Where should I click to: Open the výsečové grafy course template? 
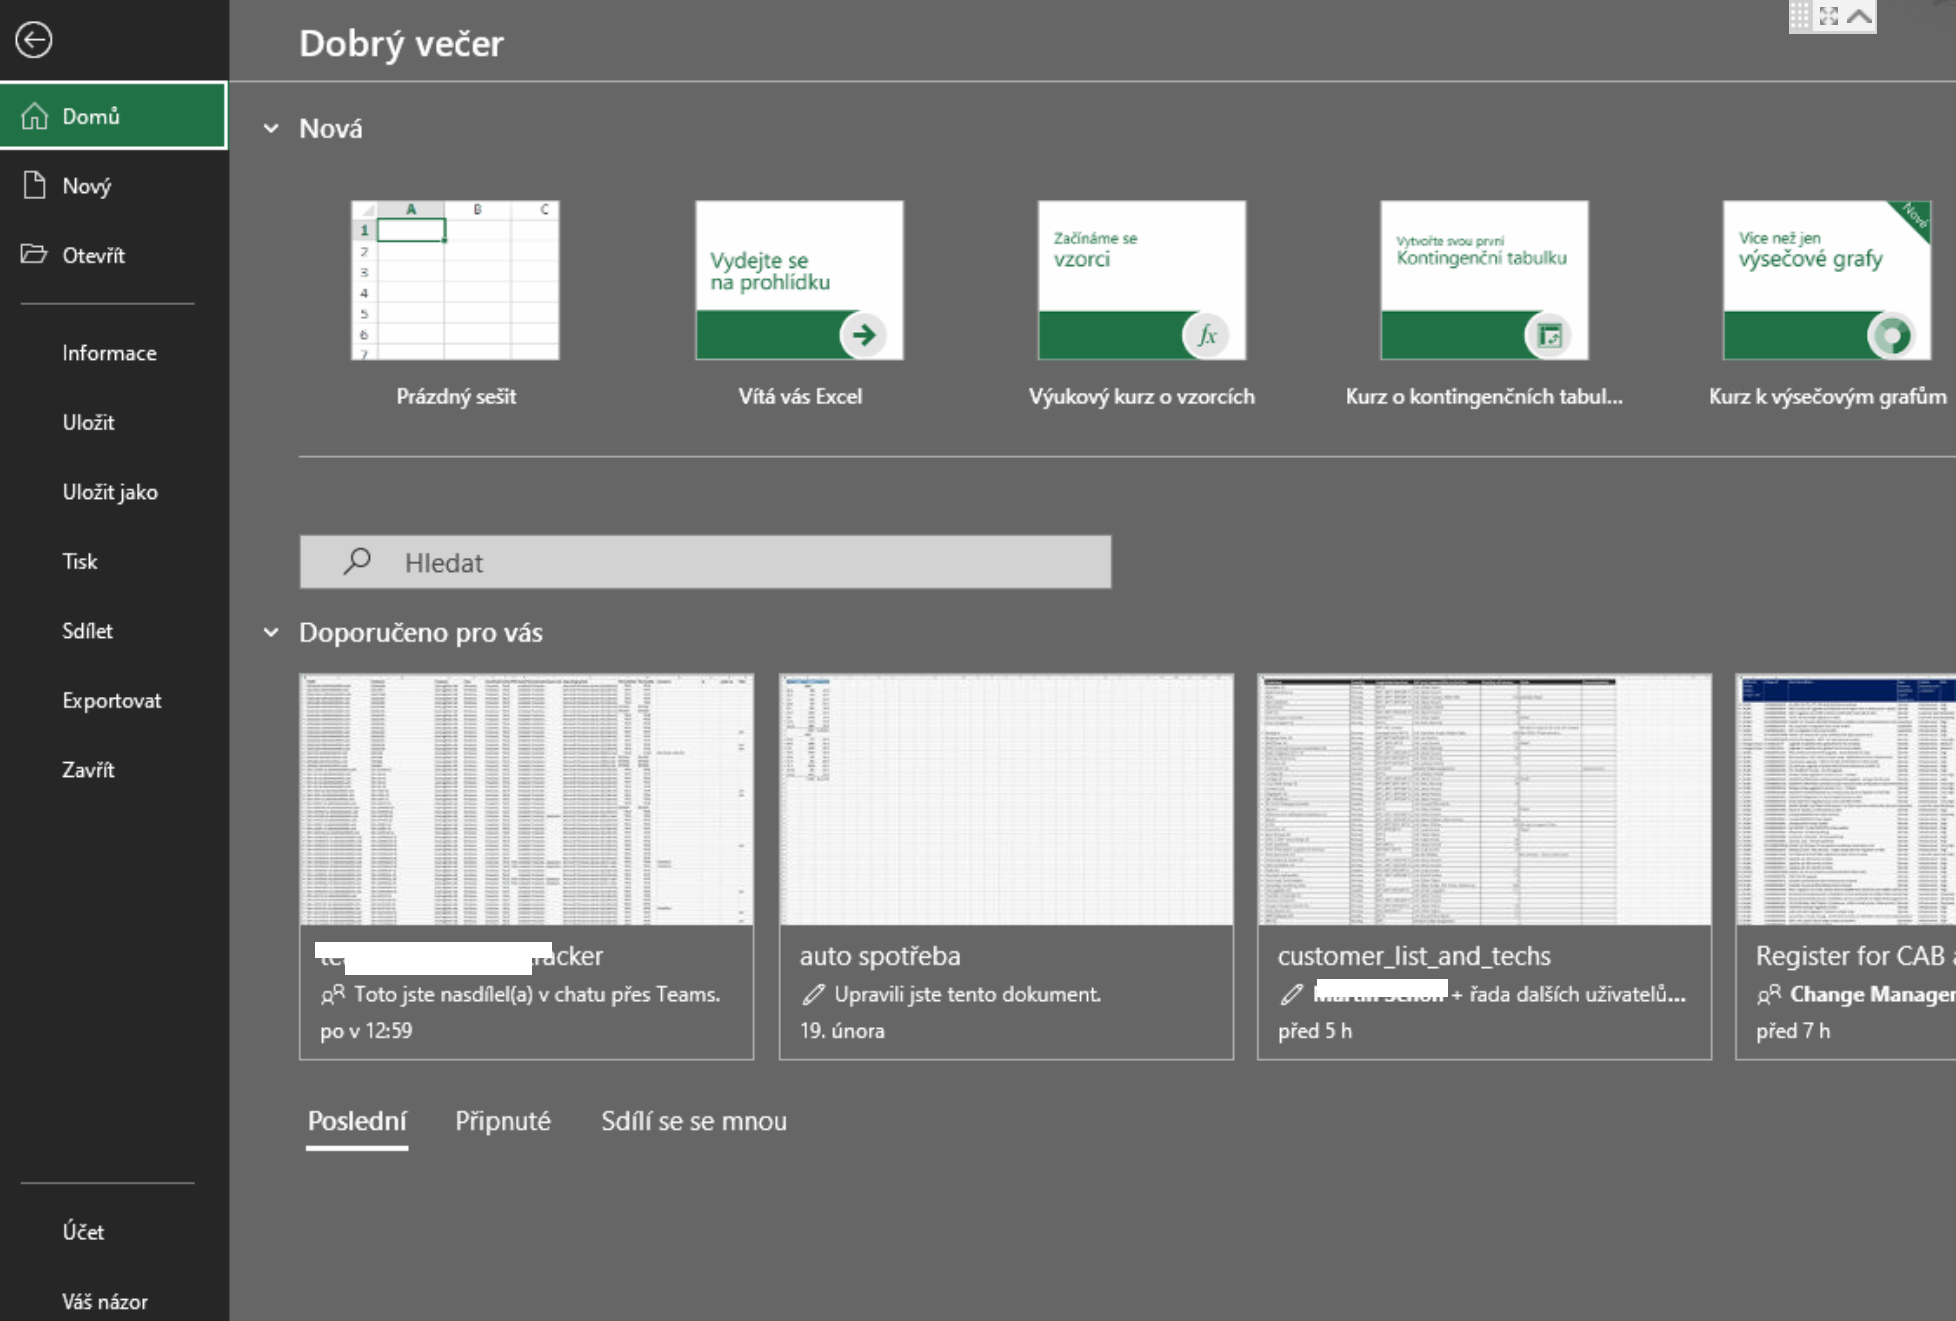1827,281
